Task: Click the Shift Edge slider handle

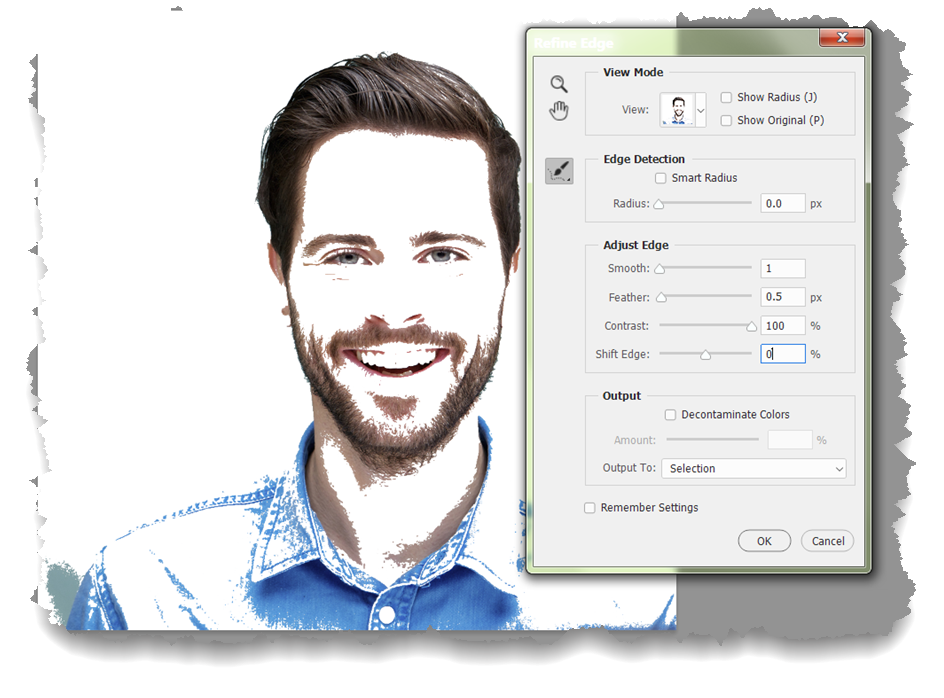Action: pyautogui.click(x=705, y=355)
